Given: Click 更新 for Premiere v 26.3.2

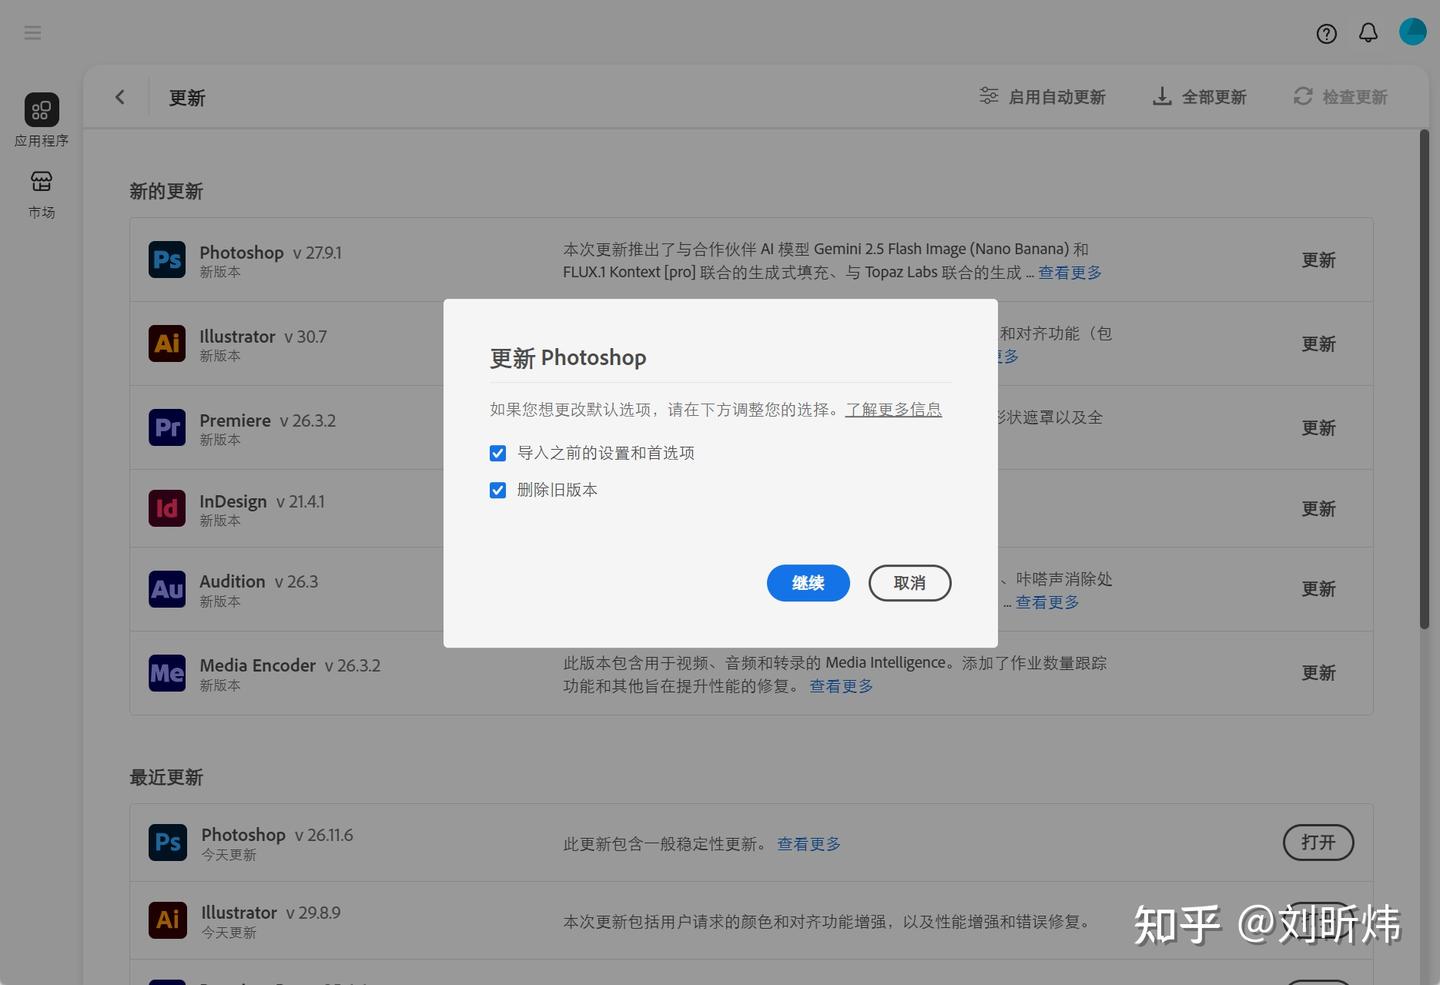Looking at the screenshot, I should 1319,428.
